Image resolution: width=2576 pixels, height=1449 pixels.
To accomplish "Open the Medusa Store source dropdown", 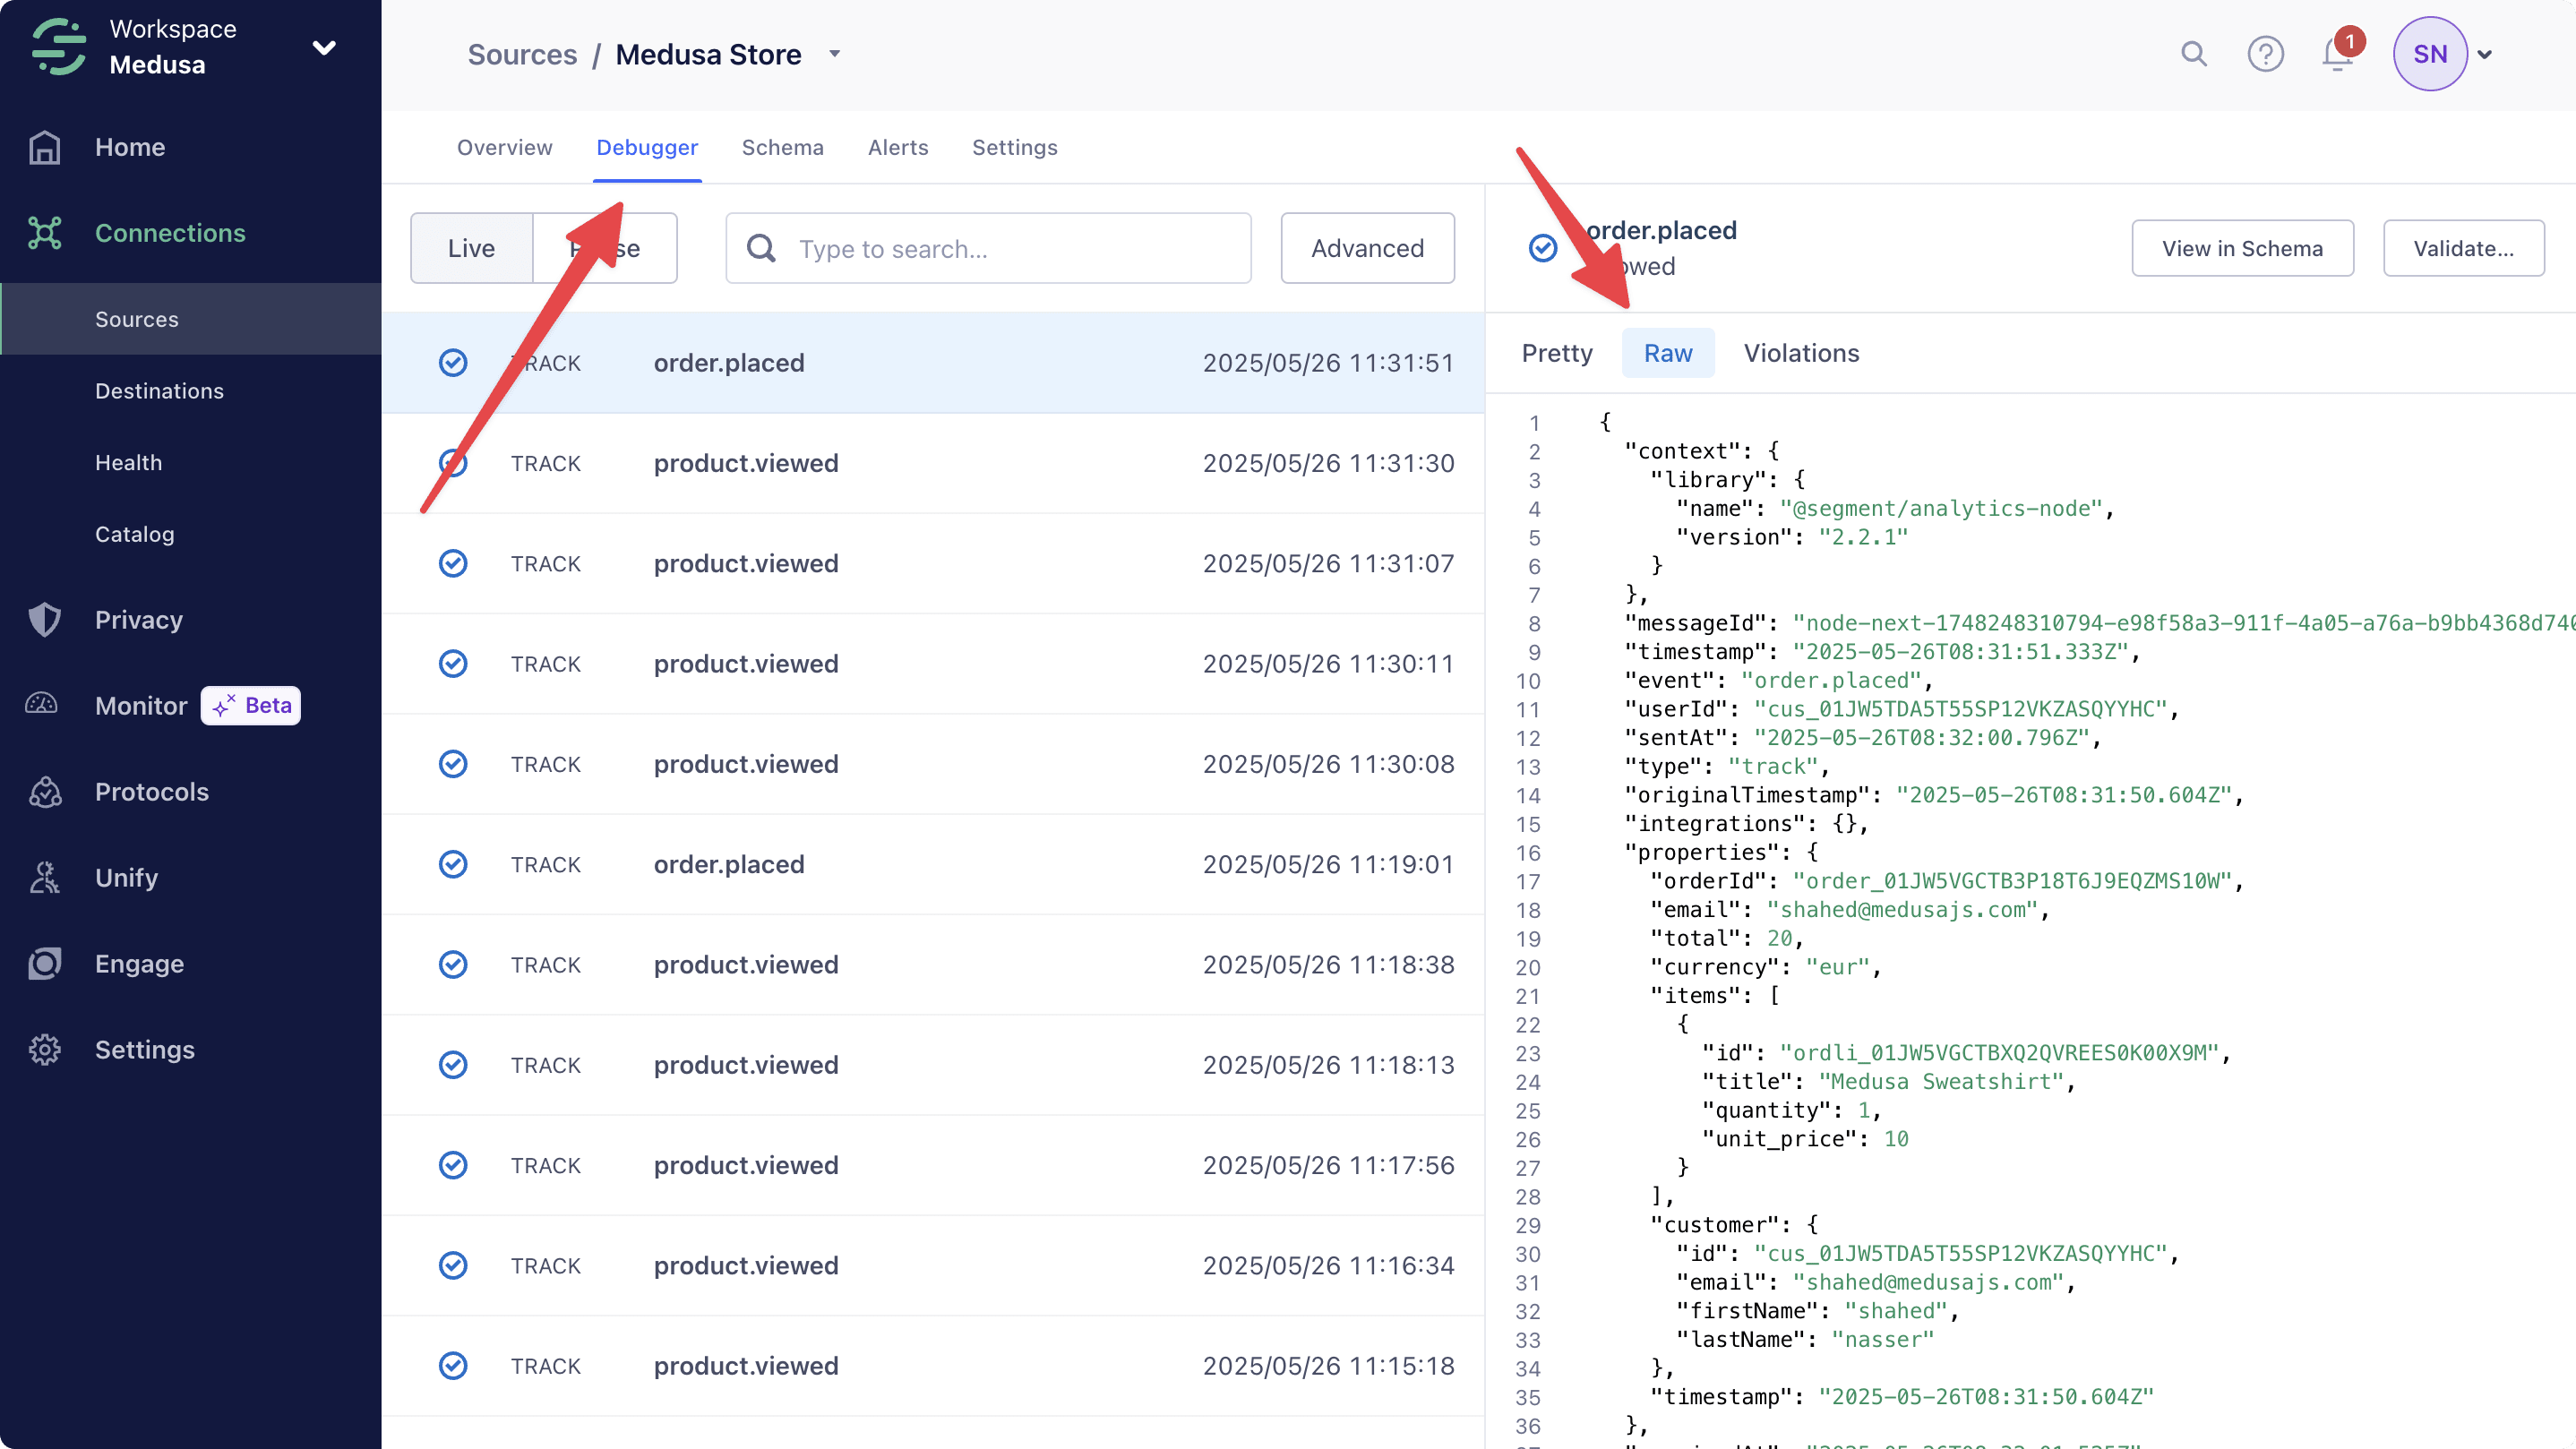I will tap(836, 54).
